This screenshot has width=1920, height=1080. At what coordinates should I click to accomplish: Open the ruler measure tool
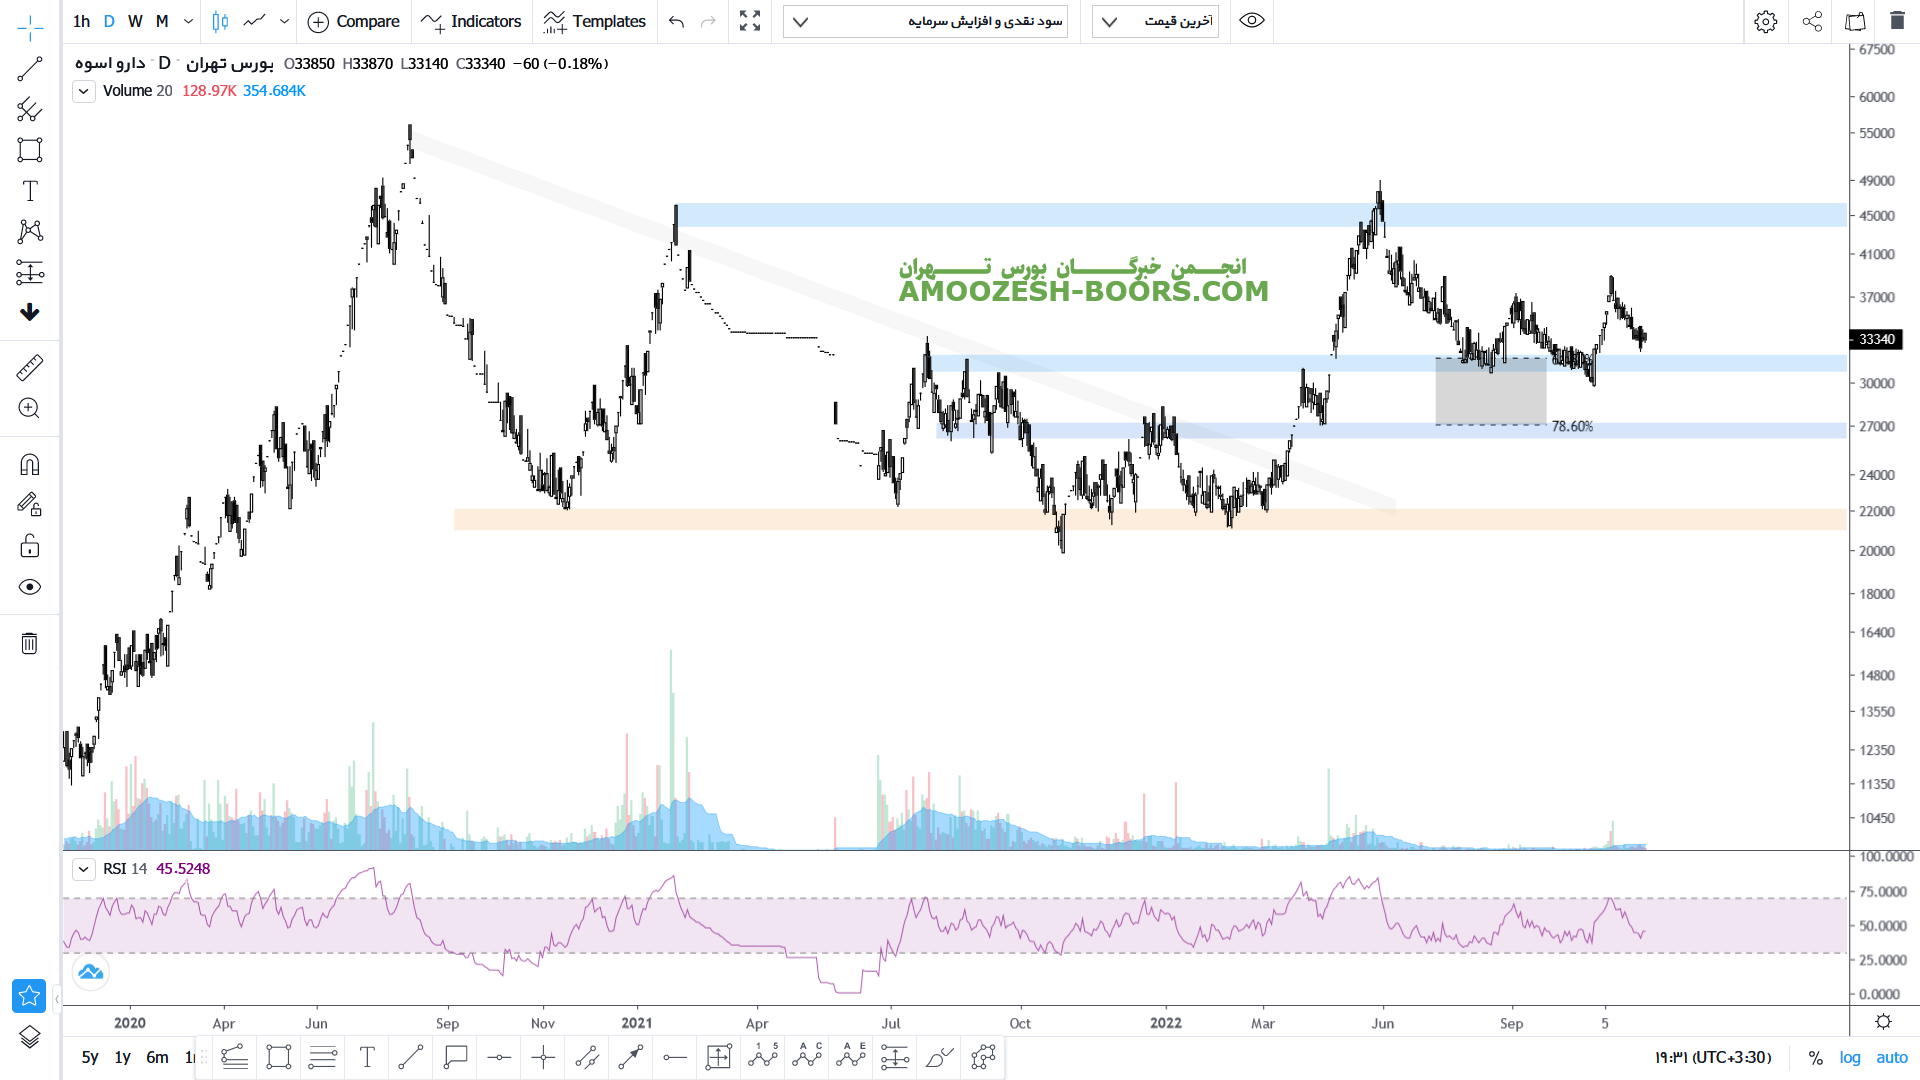click(x=30, y=367)
